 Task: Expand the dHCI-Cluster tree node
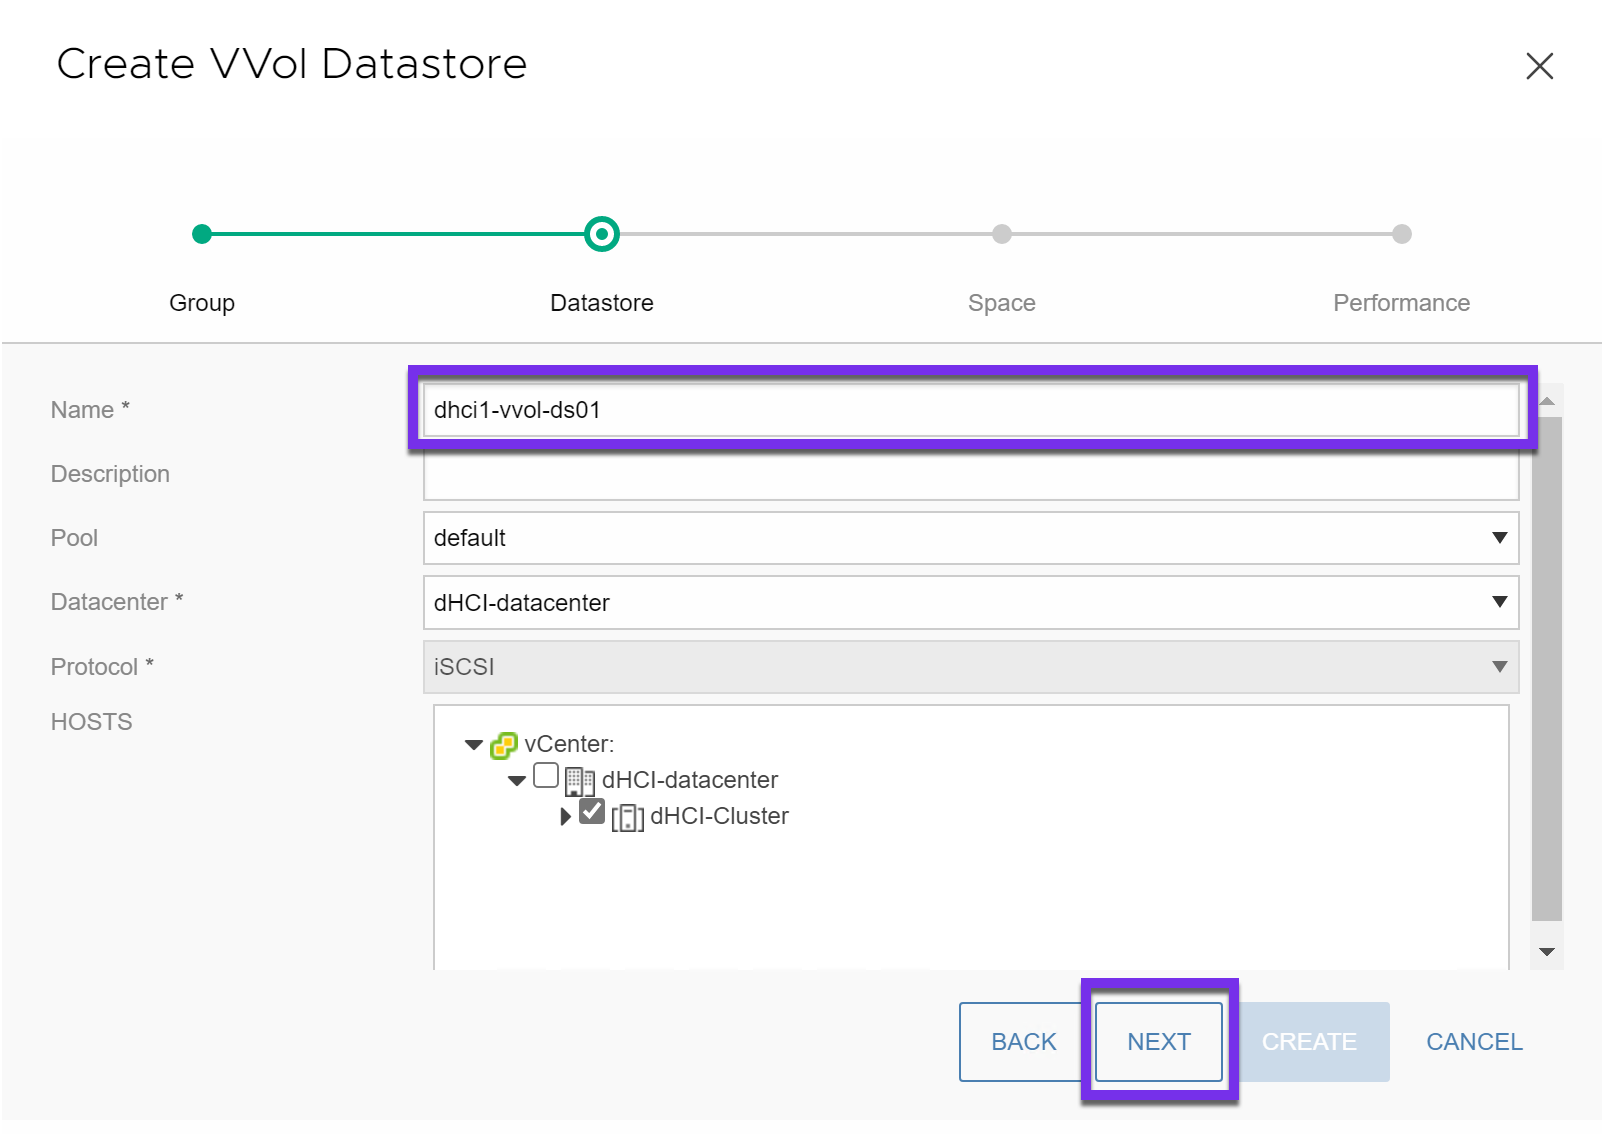[x=565, y=816]
